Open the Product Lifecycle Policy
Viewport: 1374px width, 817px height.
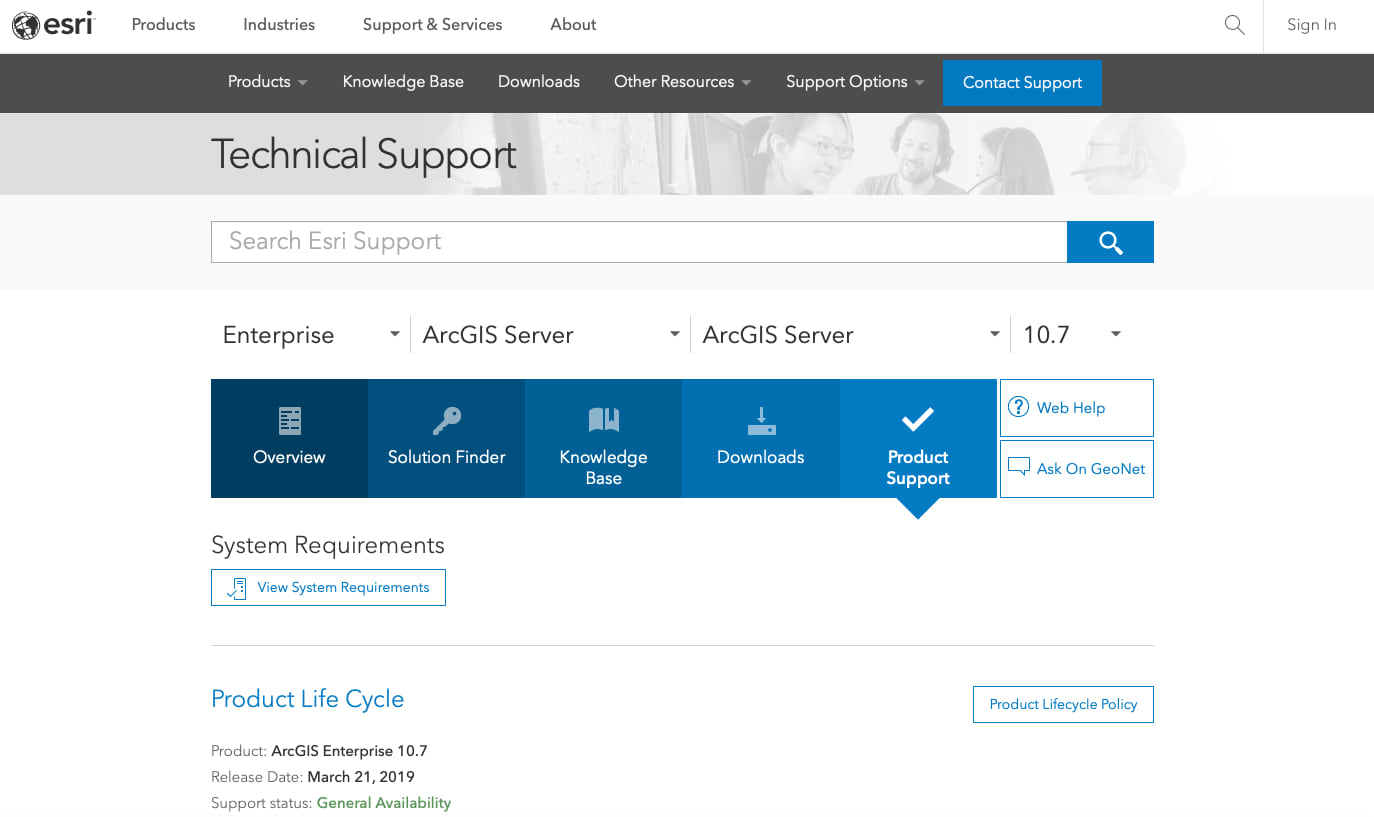1063,704
